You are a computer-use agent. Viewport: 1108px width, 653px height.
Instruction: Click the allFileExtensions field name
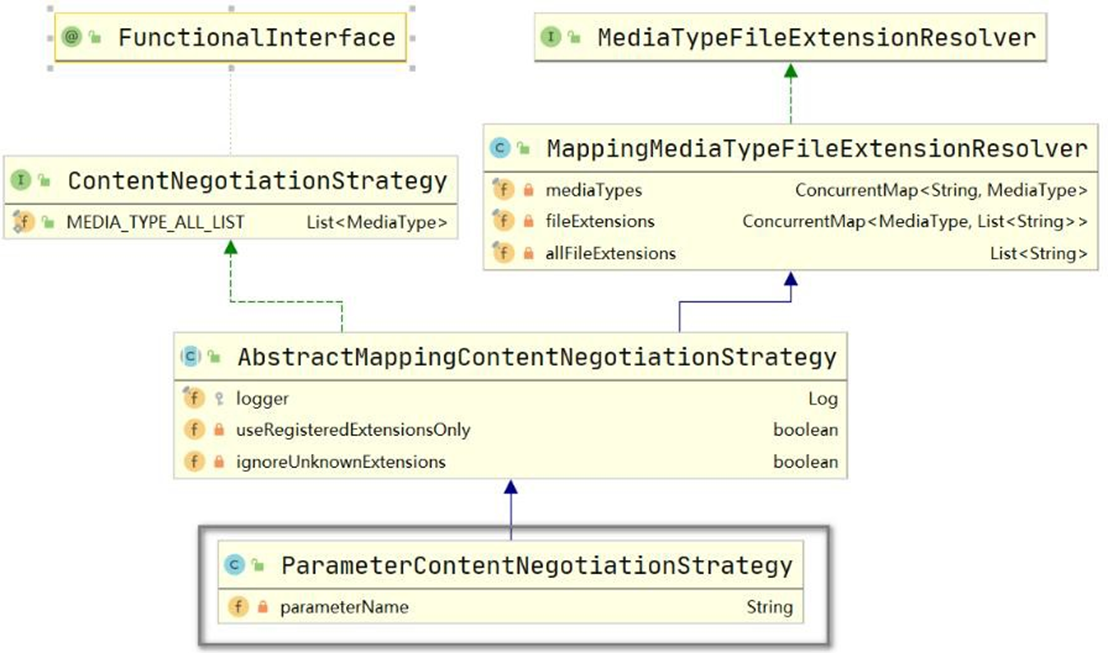point(610,253)
